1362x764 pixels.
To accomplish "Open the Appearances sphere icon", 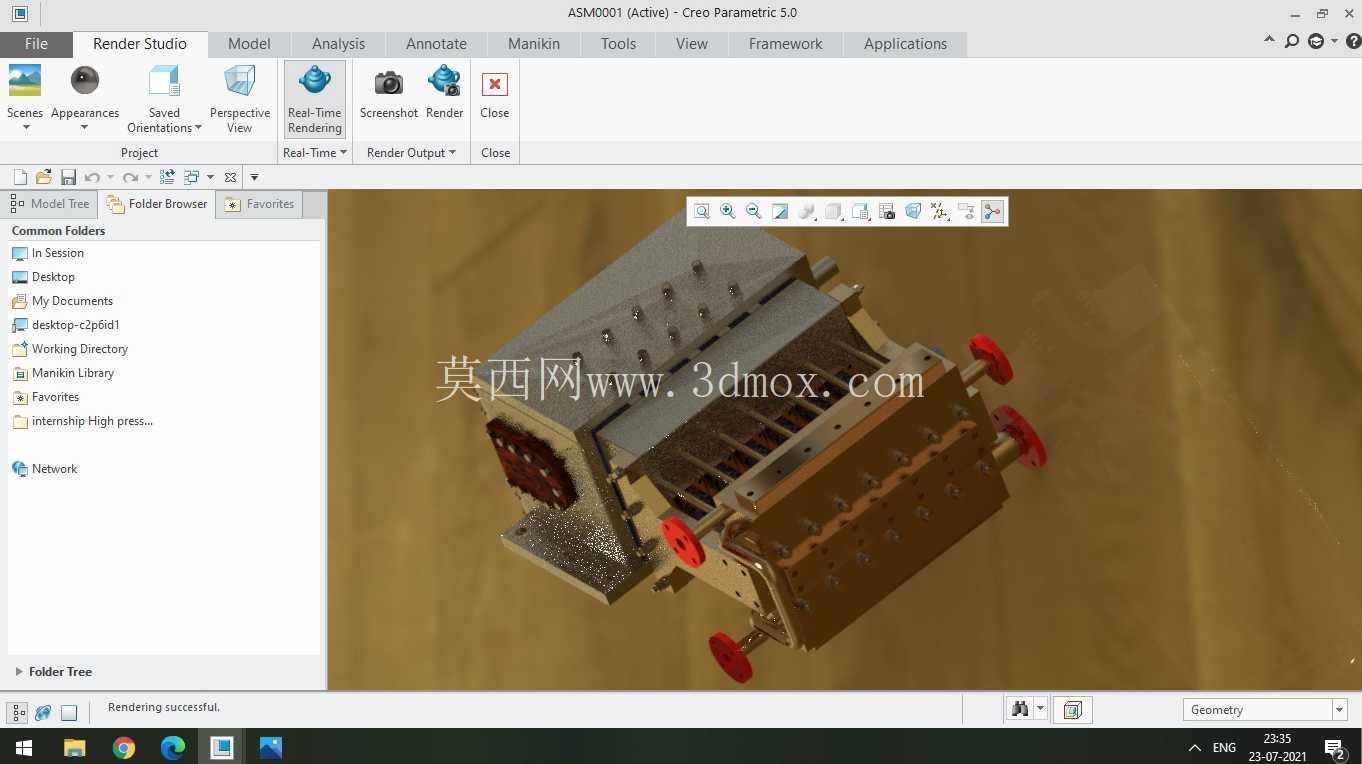I will (x=85, y=81).
